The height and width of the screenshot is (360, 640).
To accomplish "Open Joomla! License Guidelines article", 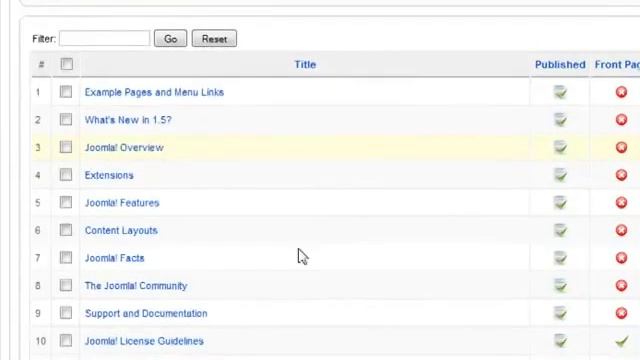I will coord(144,341).
